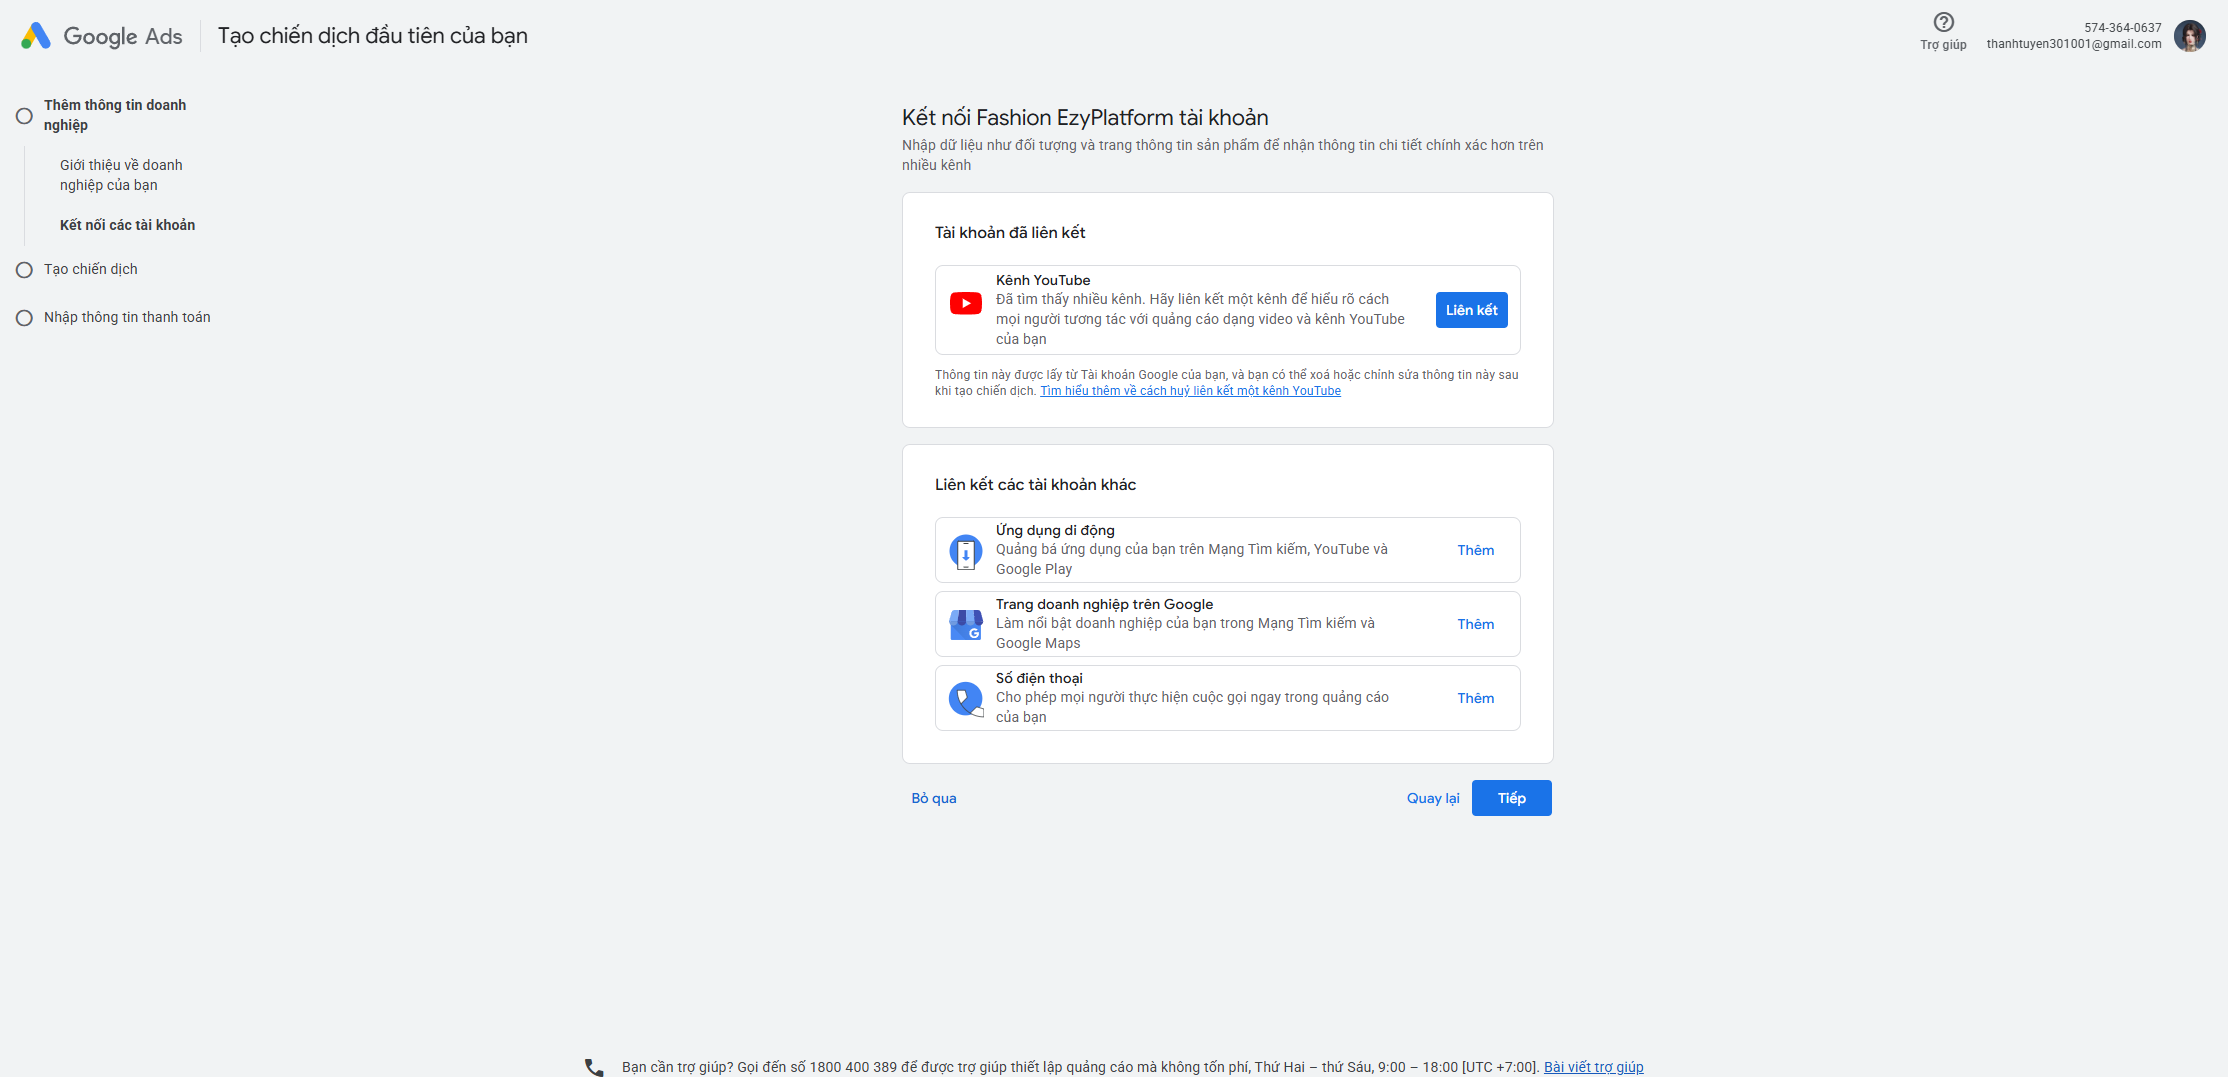Go to 'Tạo chiến dịch' step
Viewport: 2228px width, 1077px height.
pos(91,269)
